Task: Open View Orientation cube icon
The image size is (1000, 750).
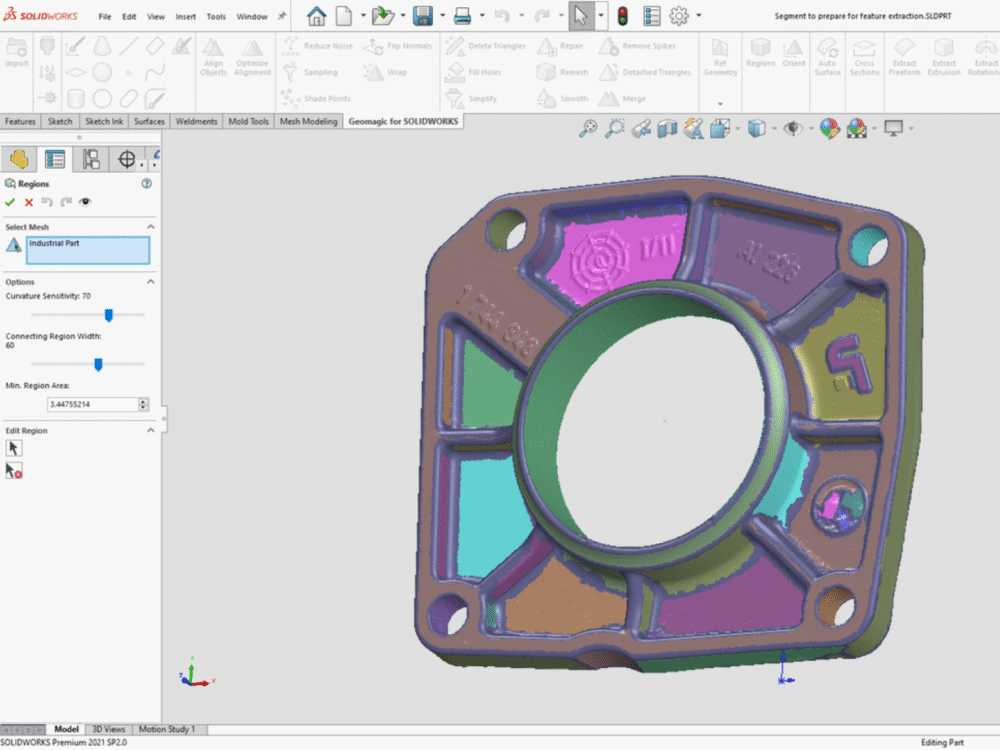Action: (x=720, y=128)
